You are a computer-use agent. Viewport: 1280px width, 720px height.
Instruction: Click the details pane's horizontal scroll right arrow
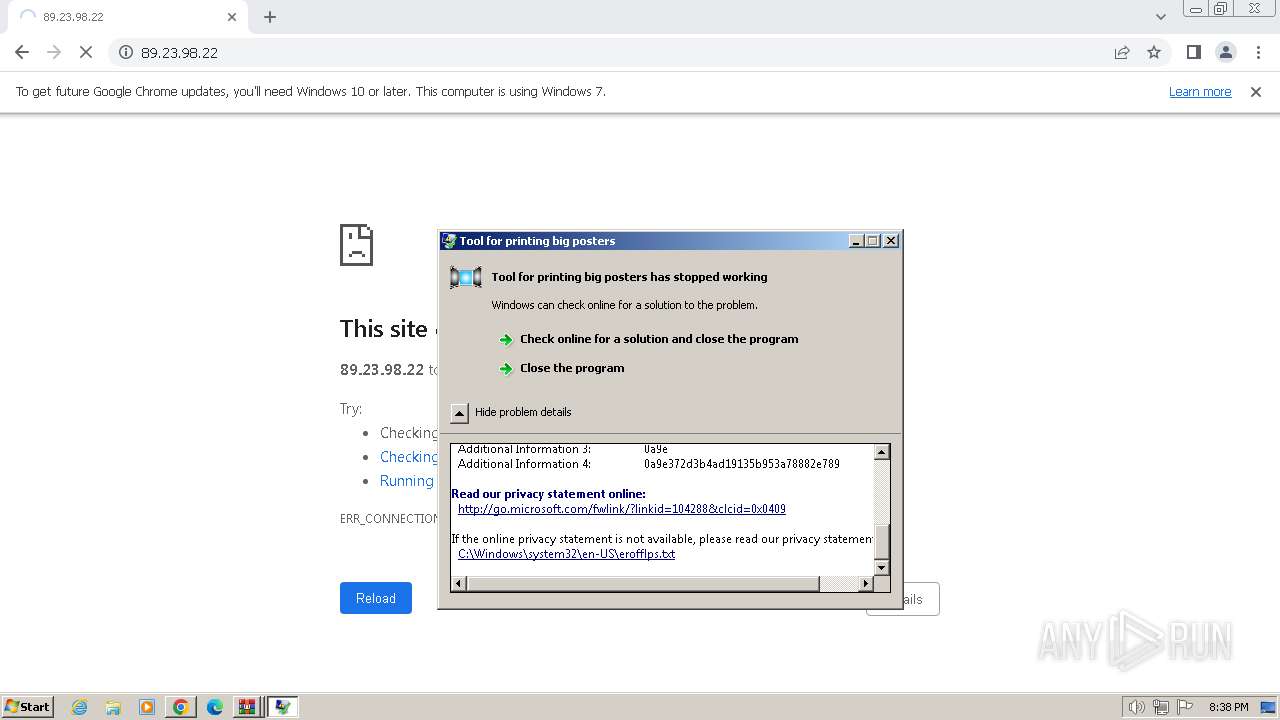click(x=866, y=583)
